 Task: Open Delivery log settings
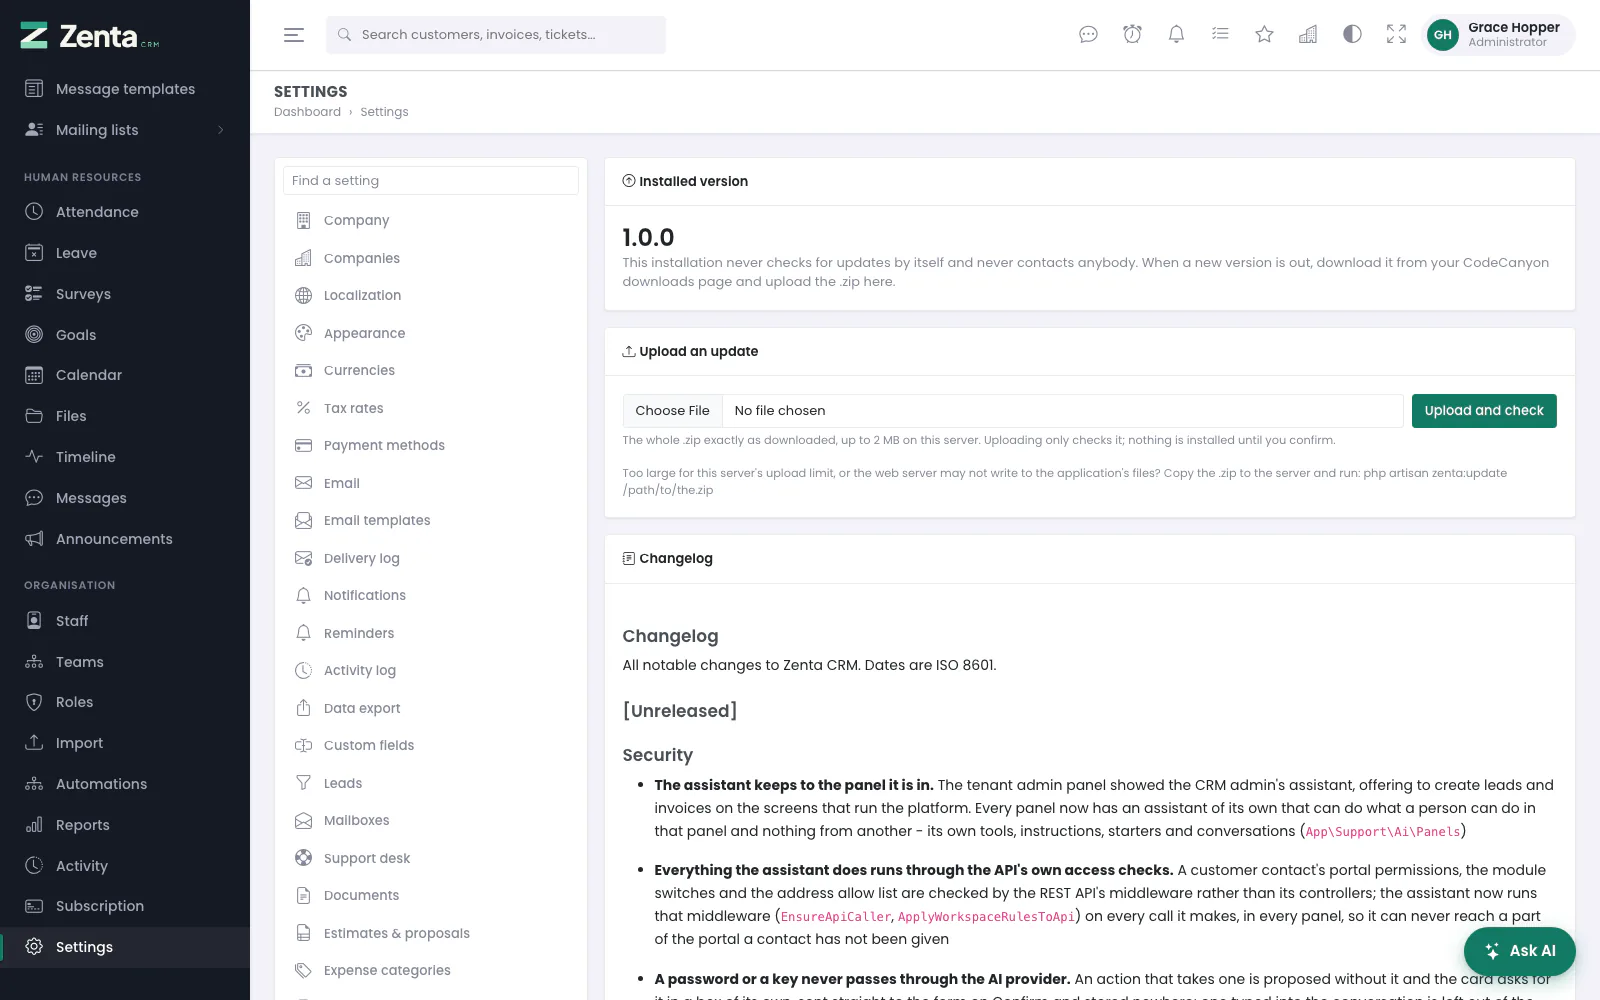(431, 558)
